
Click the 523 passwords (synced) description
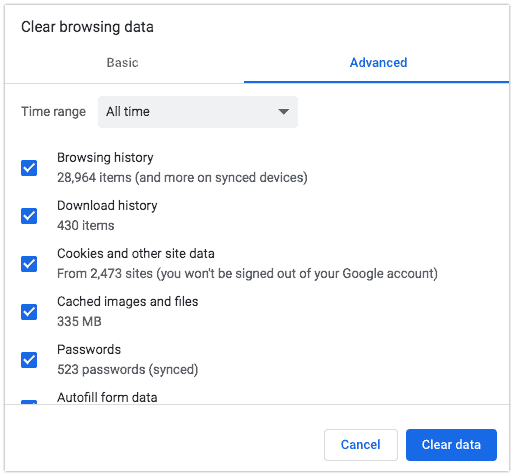pyautogui.click(x=128, y=370)
